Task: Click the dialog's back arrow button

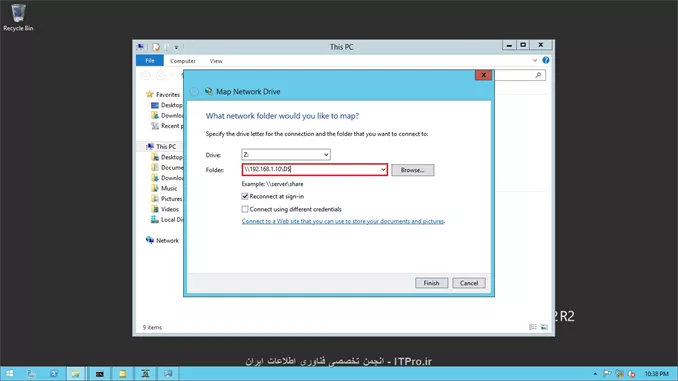Action: tap(195, 92)
